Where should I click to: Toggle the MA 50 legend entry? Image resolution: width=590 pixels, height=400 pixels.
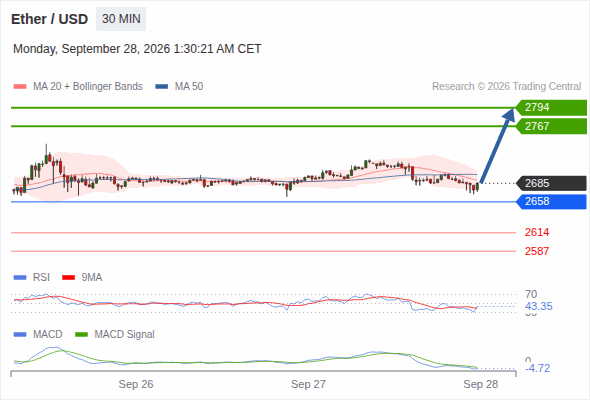pyautogui.click(x=179, y=87)
